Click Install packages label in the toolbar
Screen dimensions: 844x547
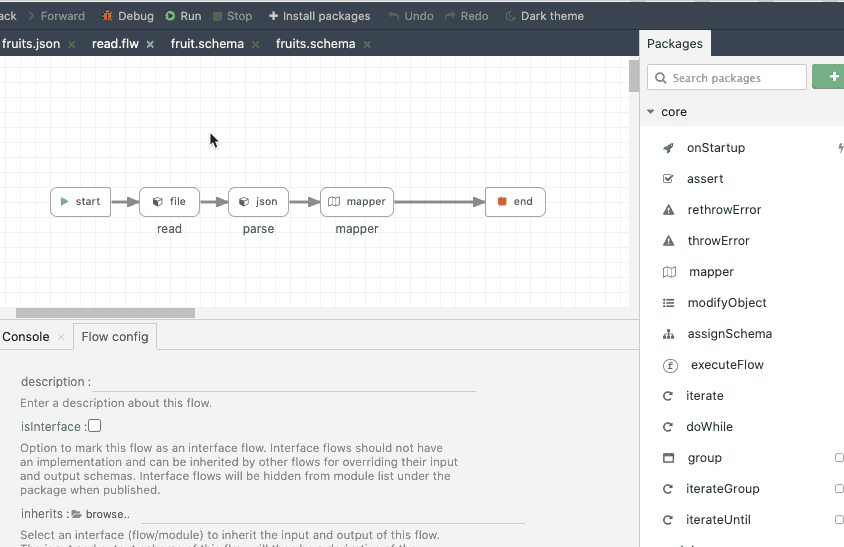click(327, 16)
